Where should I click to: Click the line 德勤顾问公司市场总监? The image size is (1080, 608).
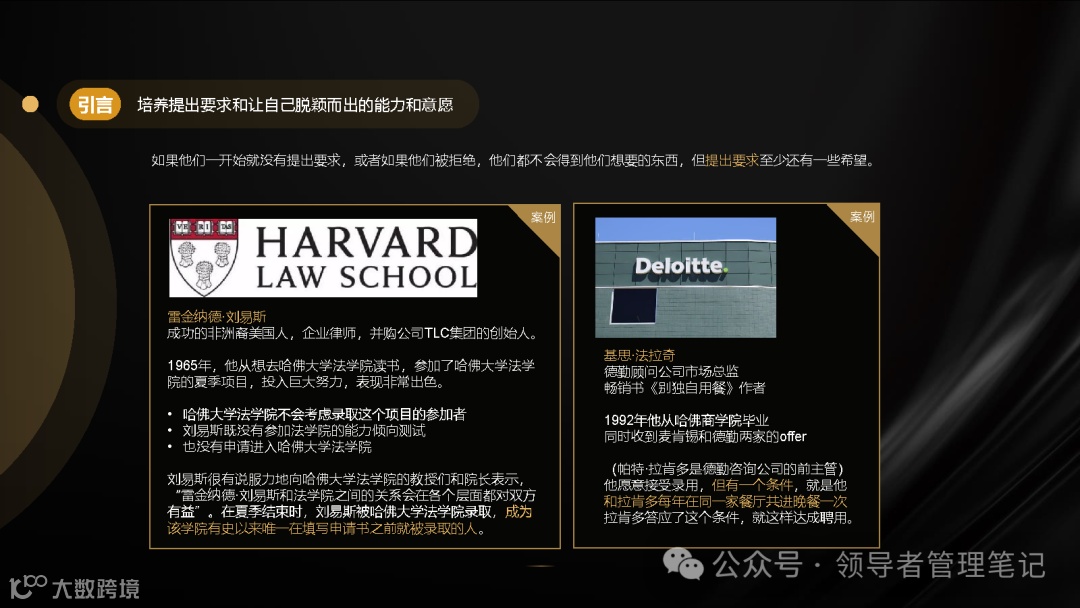click(x=671, y=371)
